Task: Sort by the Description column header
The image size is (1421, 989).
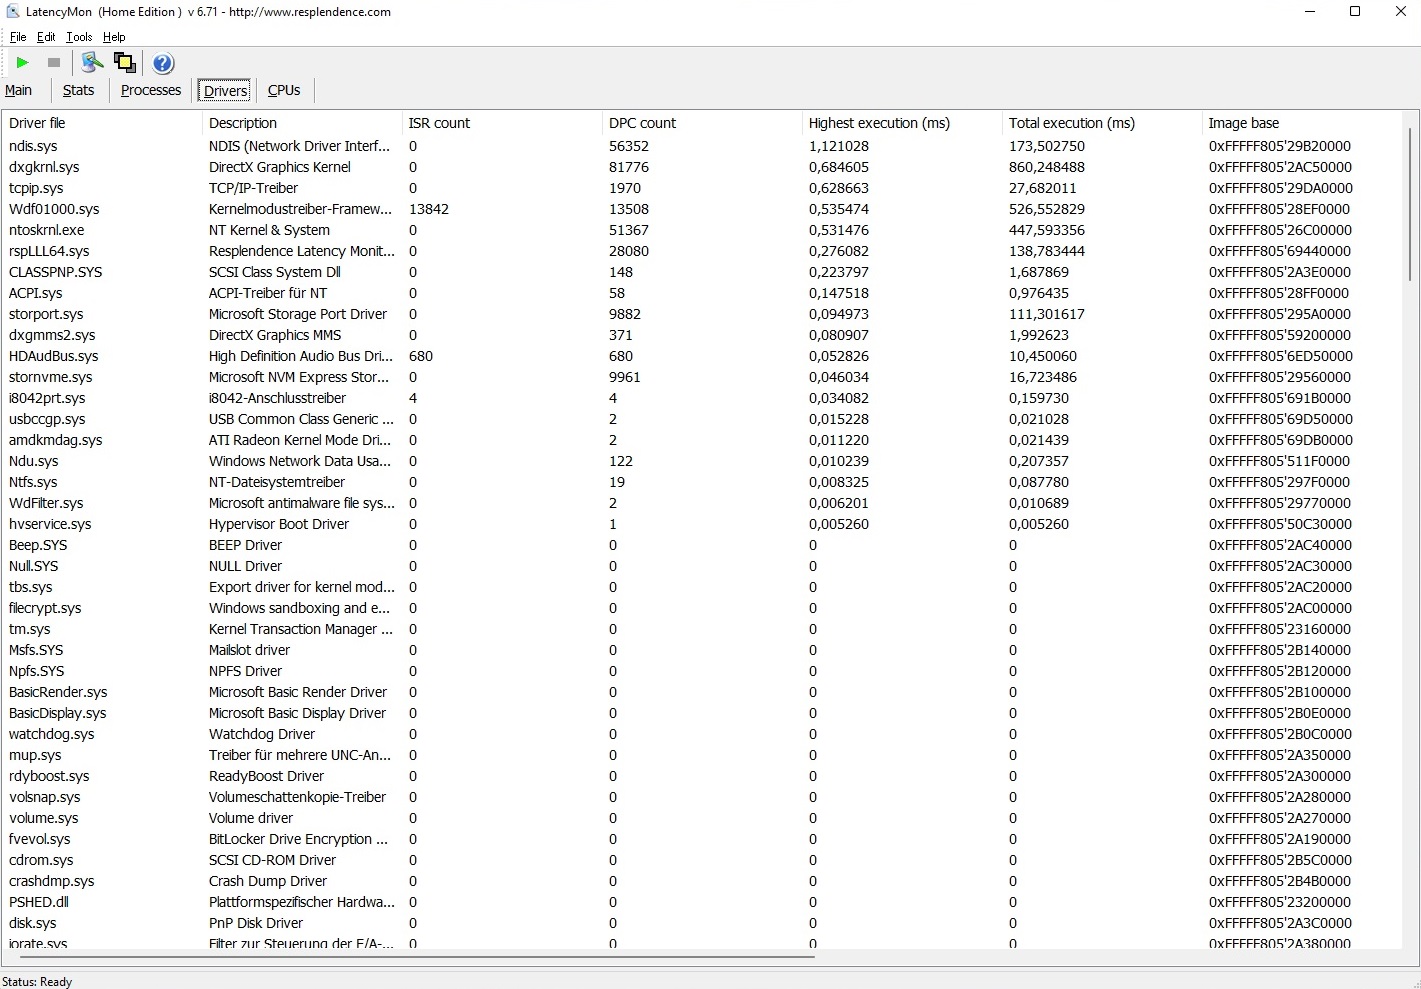Action: (x=301, y=123)
